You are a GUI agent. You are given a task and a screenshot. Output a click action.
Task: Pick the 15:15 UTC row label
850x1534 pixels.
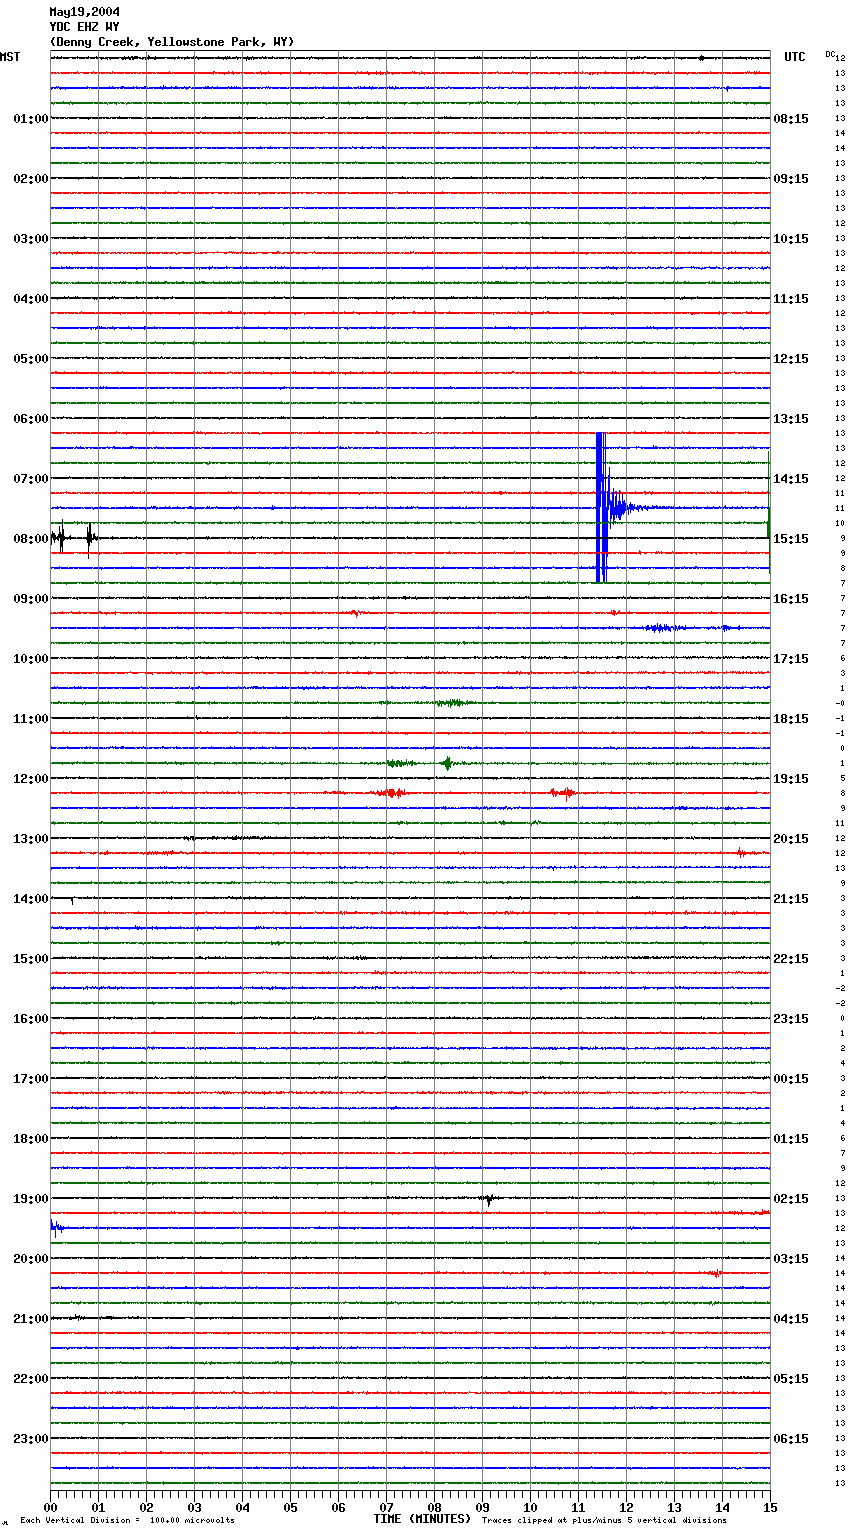click(x=791, y=539)
